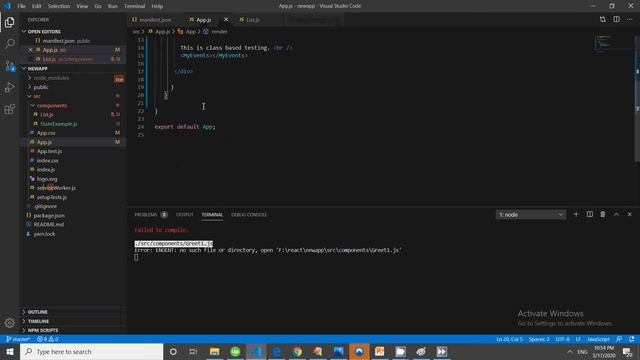Viewport: 640px width, 360px height.
Task: Switch to the Problems panel tab
Action: (151, 215)
